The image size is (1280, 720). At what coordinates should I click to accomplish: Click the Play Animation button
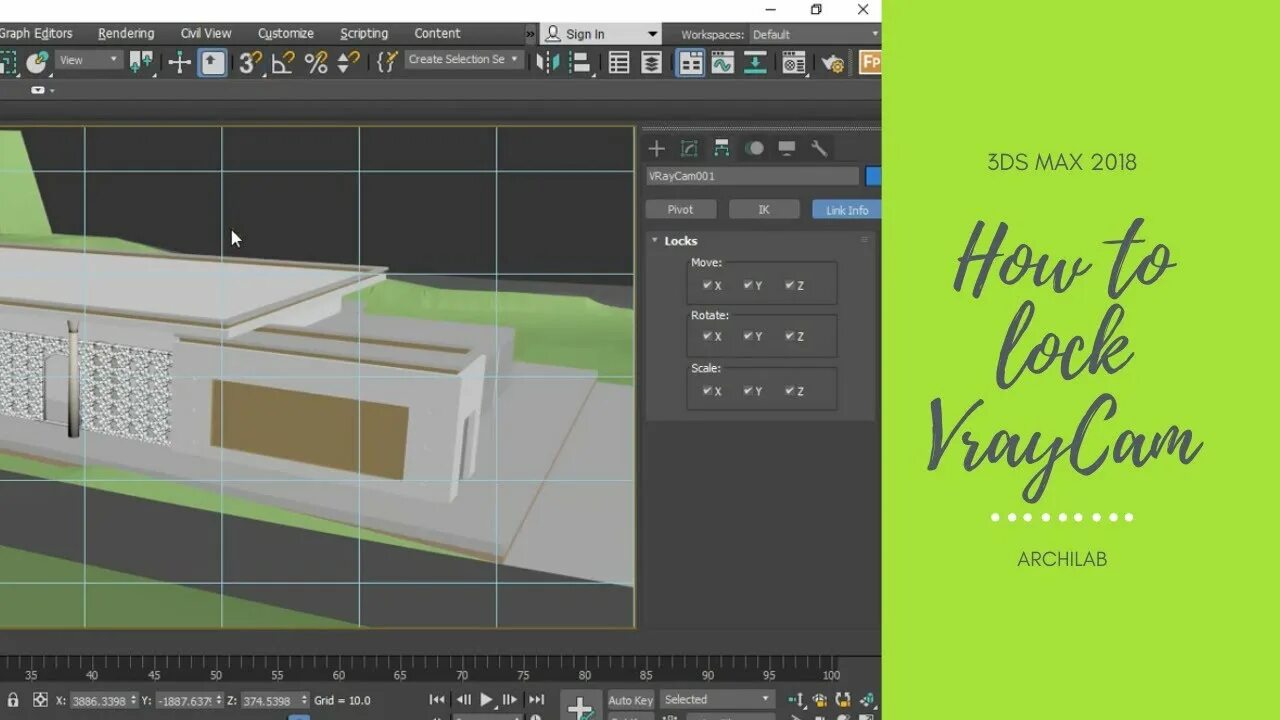487,700
